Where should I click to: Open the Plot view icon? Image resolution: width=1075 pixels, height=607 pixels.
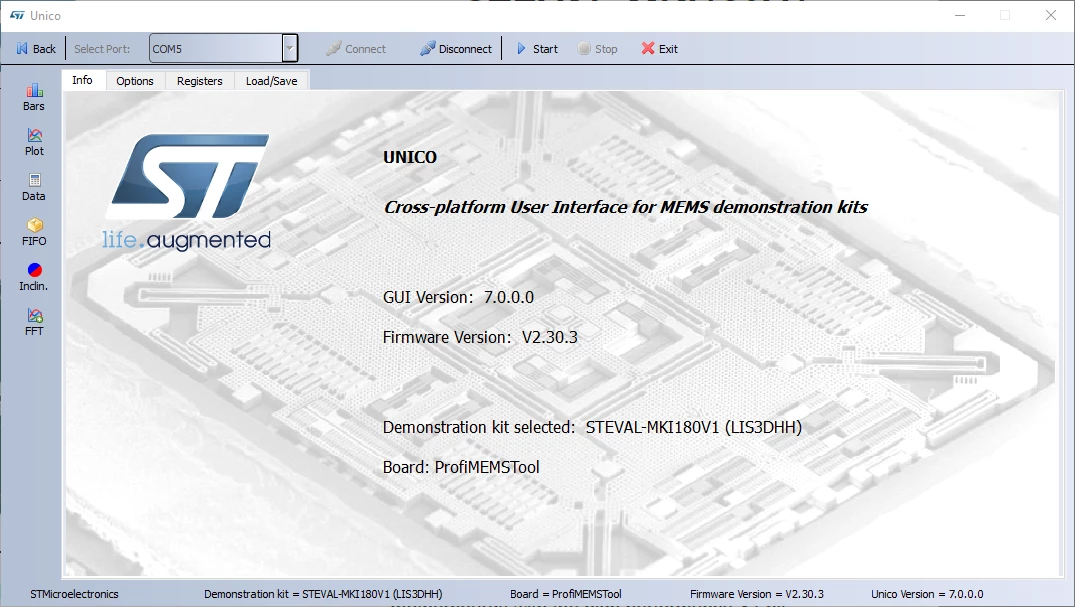pyautogui.click(x=34, y=135)
